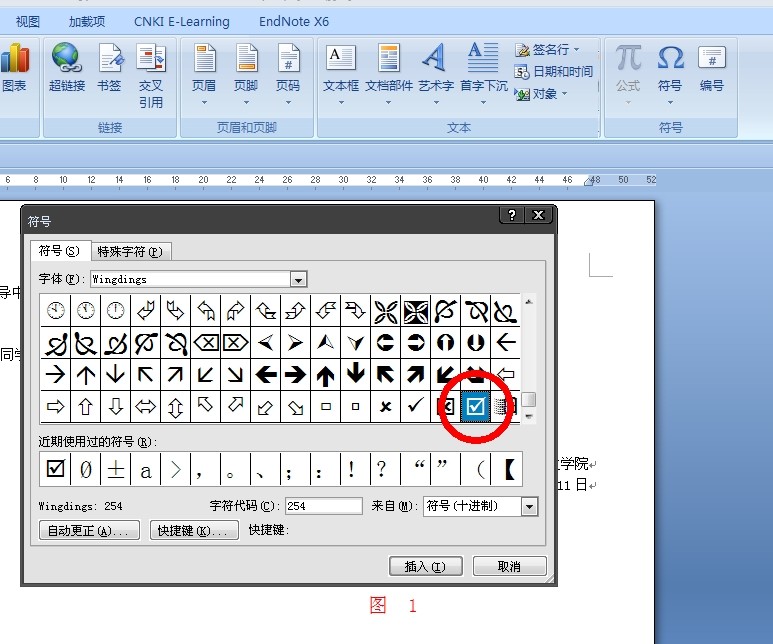Click the Cancel (取消) button
The width and height of the screenshot is (773, 644).
pos(509,566)
